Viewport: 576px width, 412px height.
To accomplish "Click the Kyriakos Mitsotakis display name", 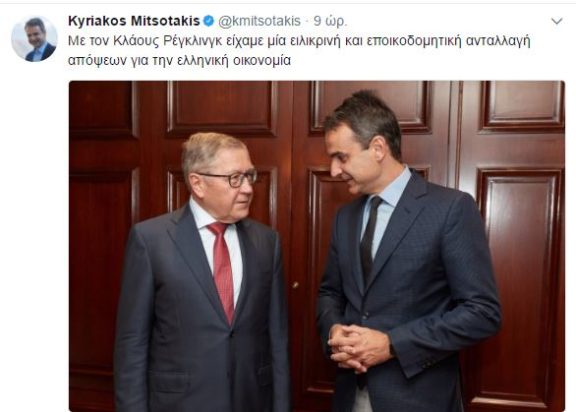I will click(134, 21).
